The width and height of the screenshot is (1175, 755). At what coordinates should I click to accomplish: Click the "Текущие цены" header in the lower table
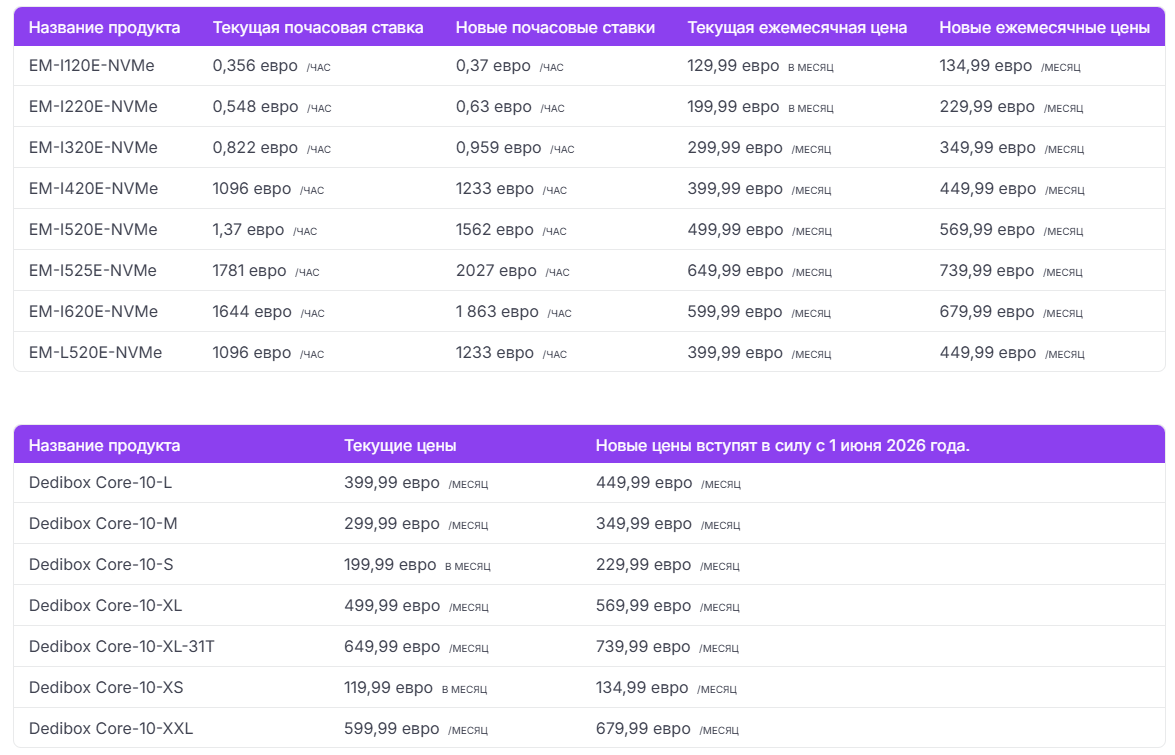[400, 445]
